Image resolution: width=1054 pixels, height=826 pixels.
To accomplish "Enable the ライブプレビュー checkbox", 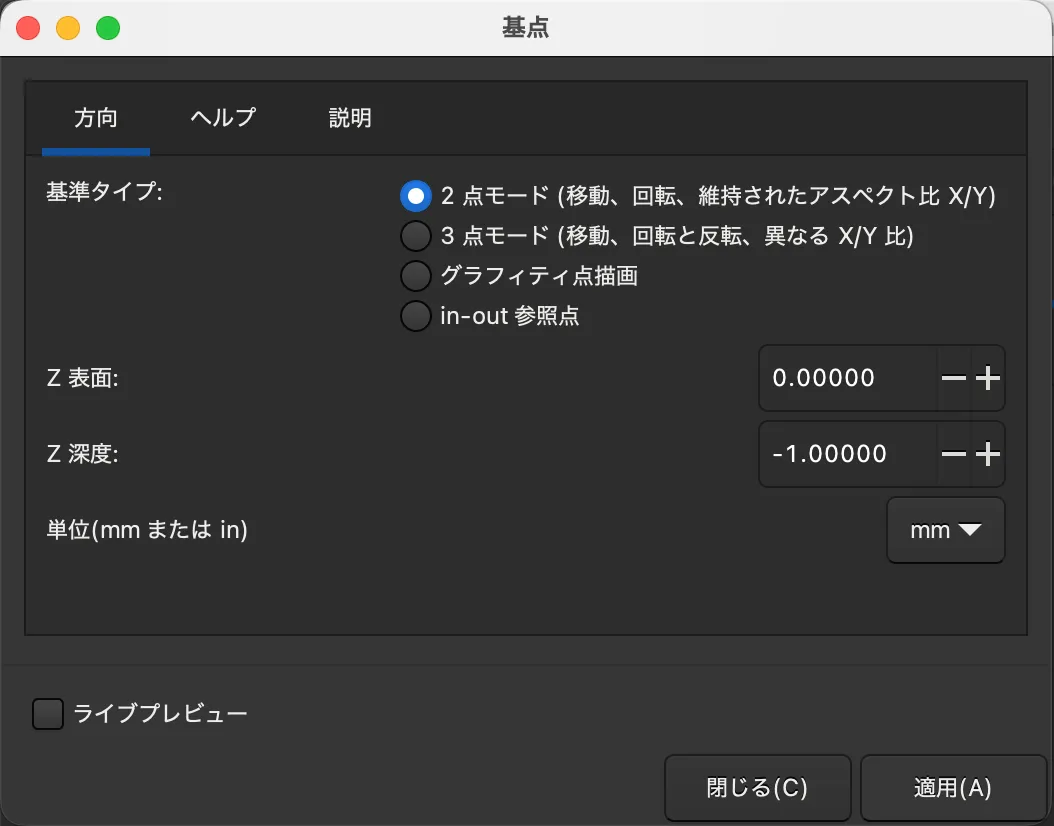I will (x=47, y=713).
